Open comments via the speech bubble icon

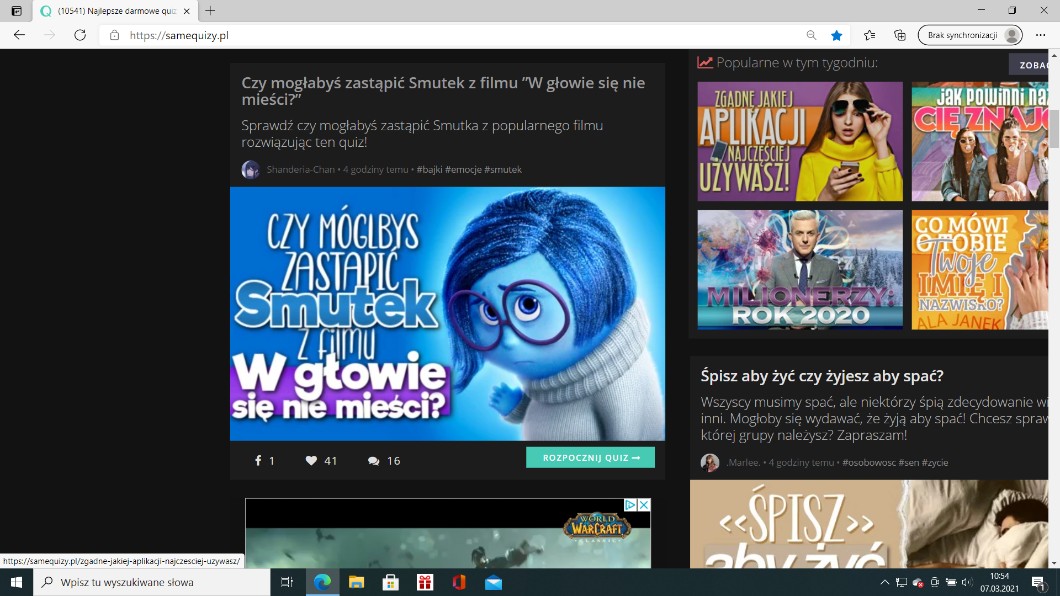(x=373, y=461)
